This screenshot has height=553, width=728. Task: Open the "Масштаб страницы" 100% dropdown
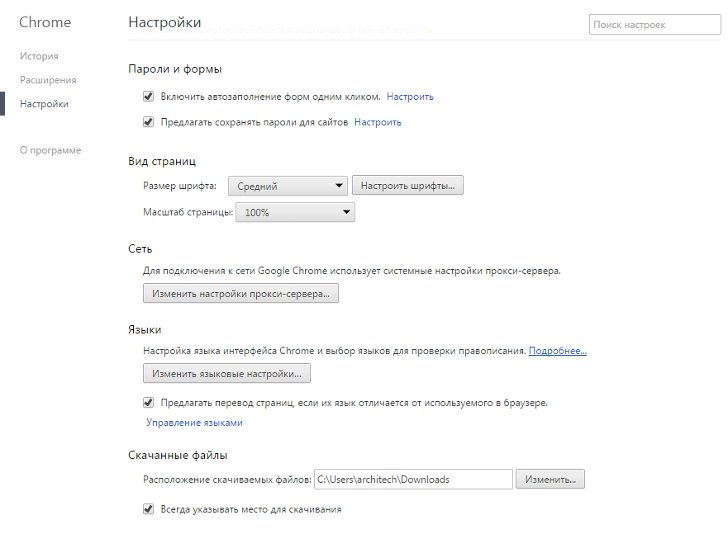pos(295,212)
